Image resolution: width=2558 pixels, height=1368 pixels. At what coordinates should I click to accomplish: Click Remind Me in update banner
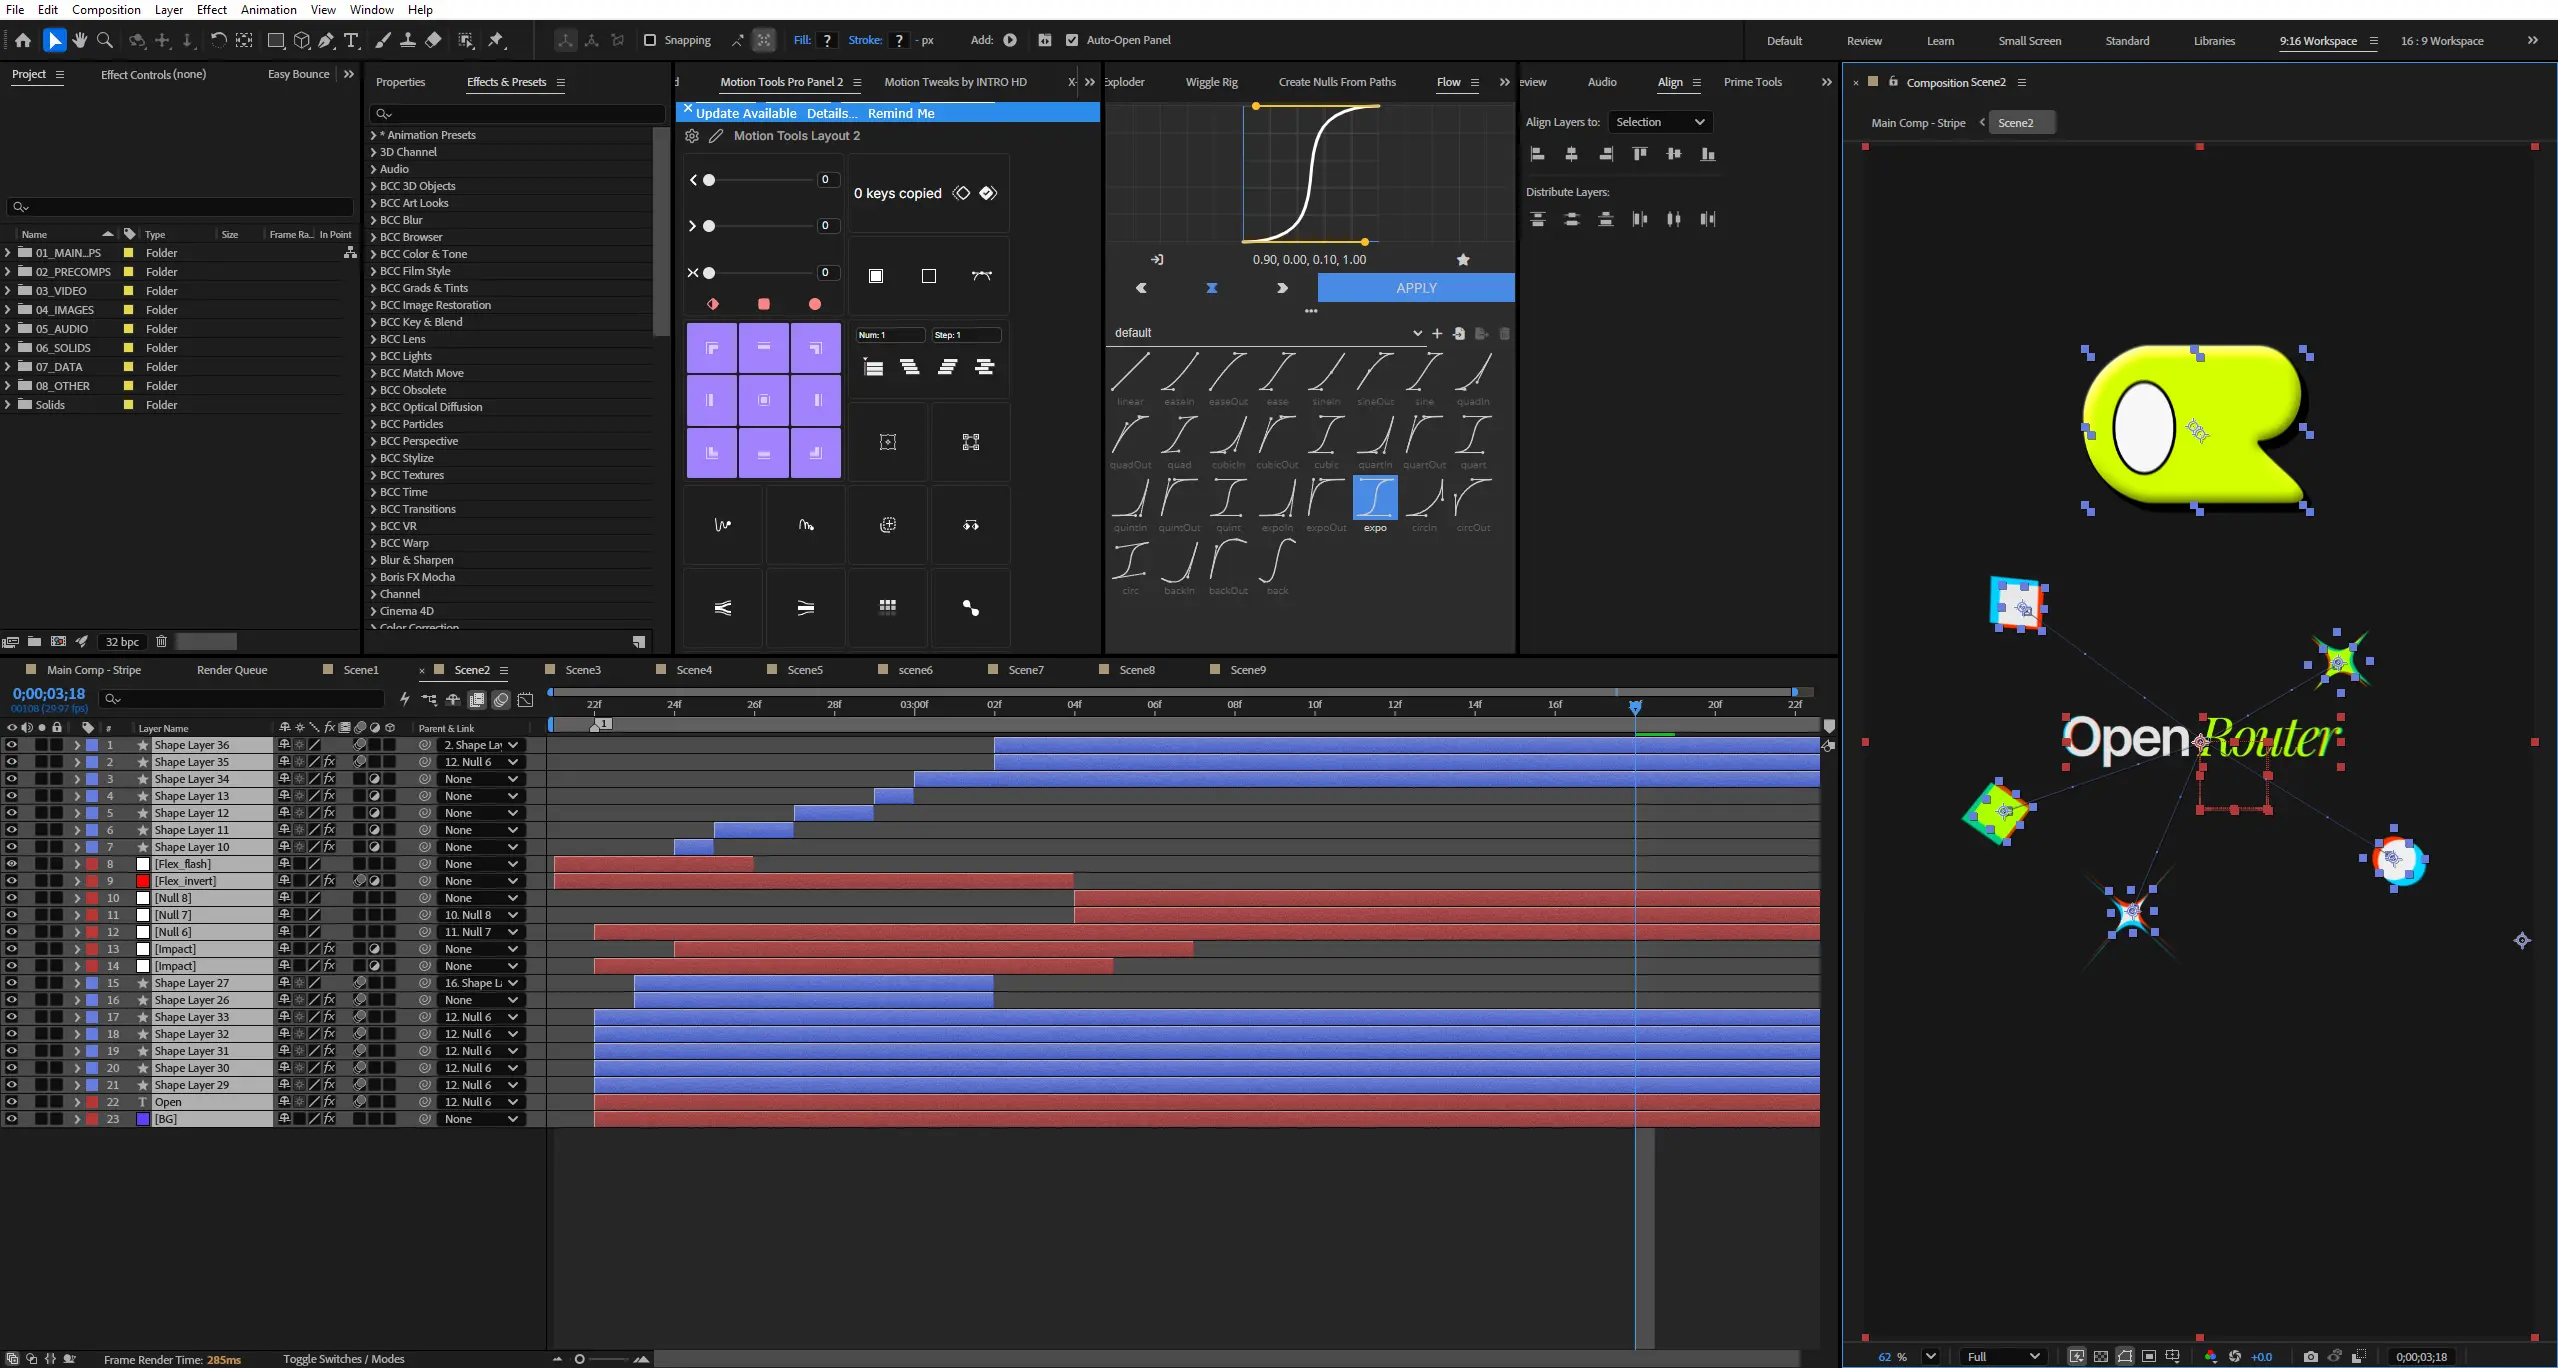(901, 113)
